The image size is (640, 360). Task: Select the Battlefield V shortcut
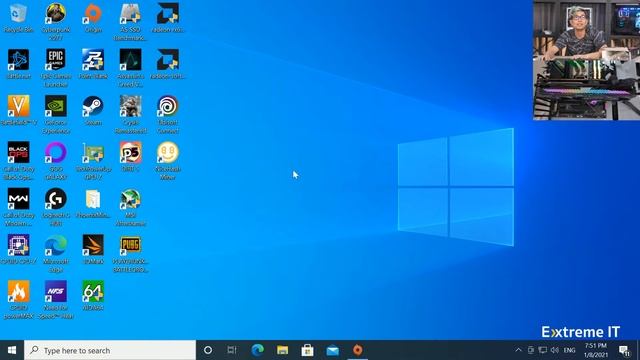(x=18, y=110)
